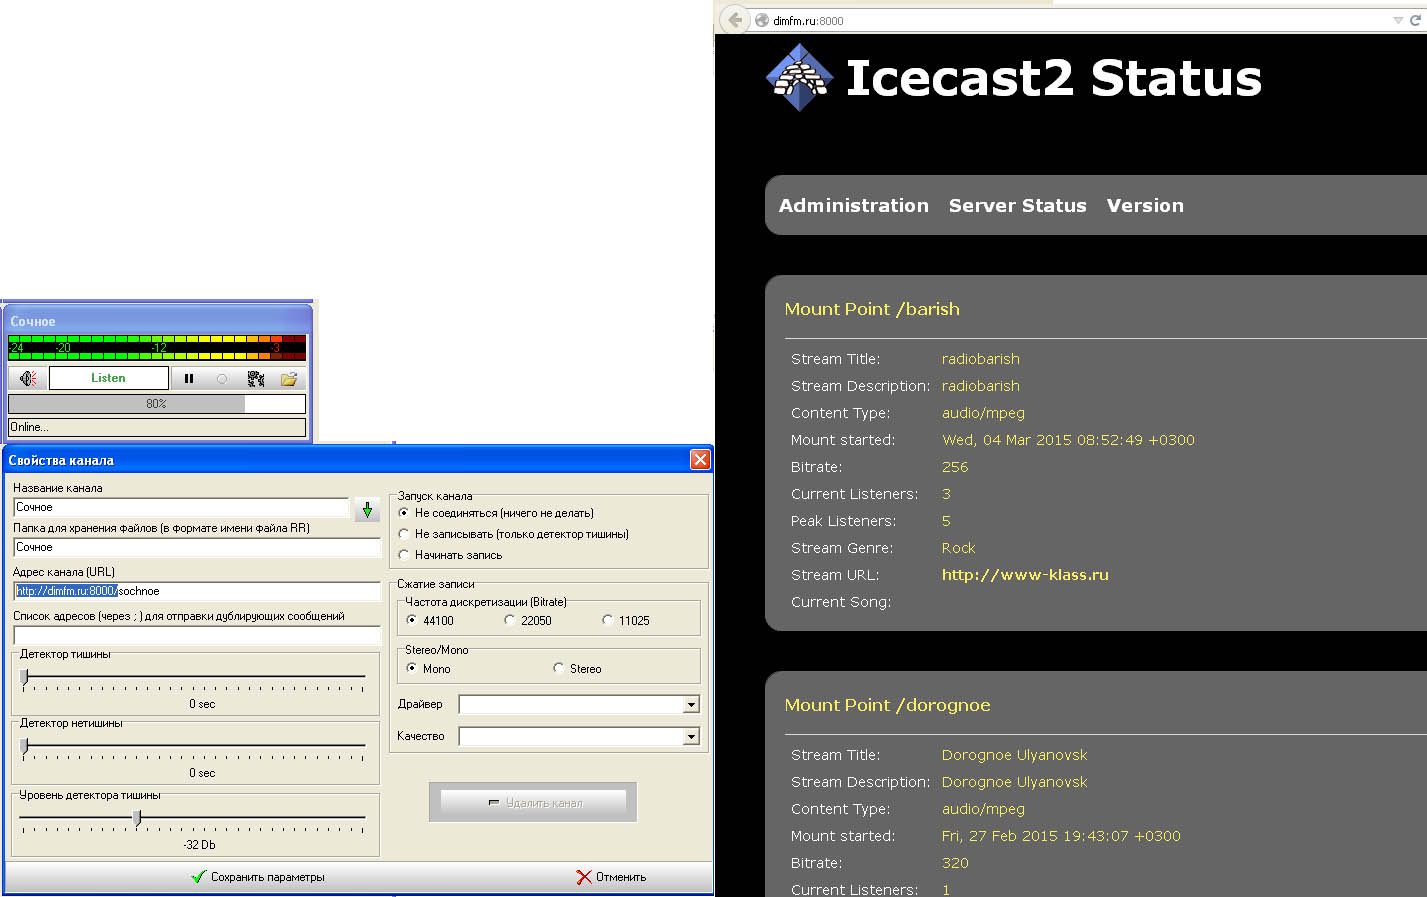Screen dimensions: 1427x897
Task: Click the green down-arrow beside Название канала
Action: (x=367, y=510)
